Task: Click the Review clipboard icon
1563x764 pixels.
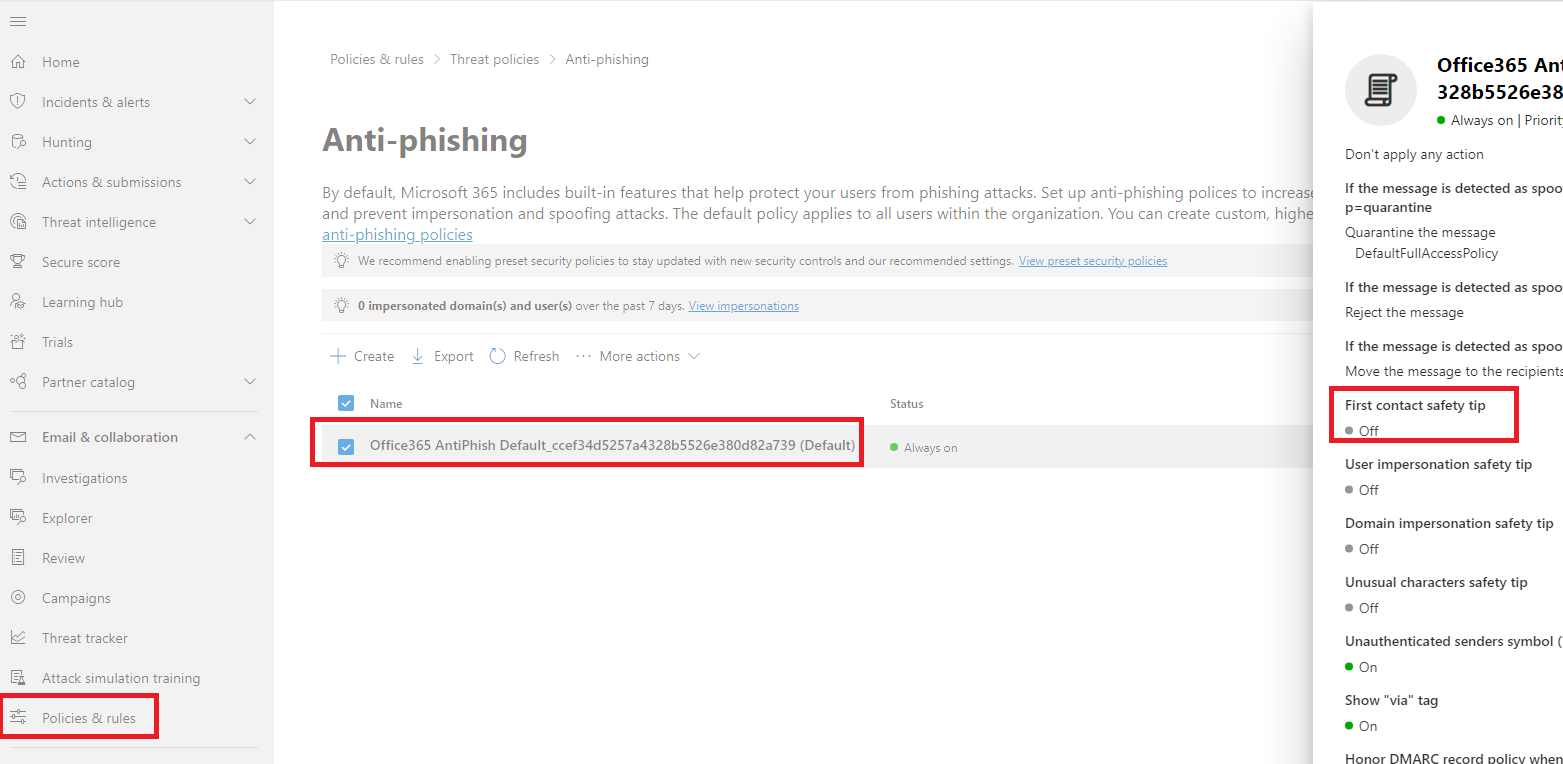Action: (18, 558)
